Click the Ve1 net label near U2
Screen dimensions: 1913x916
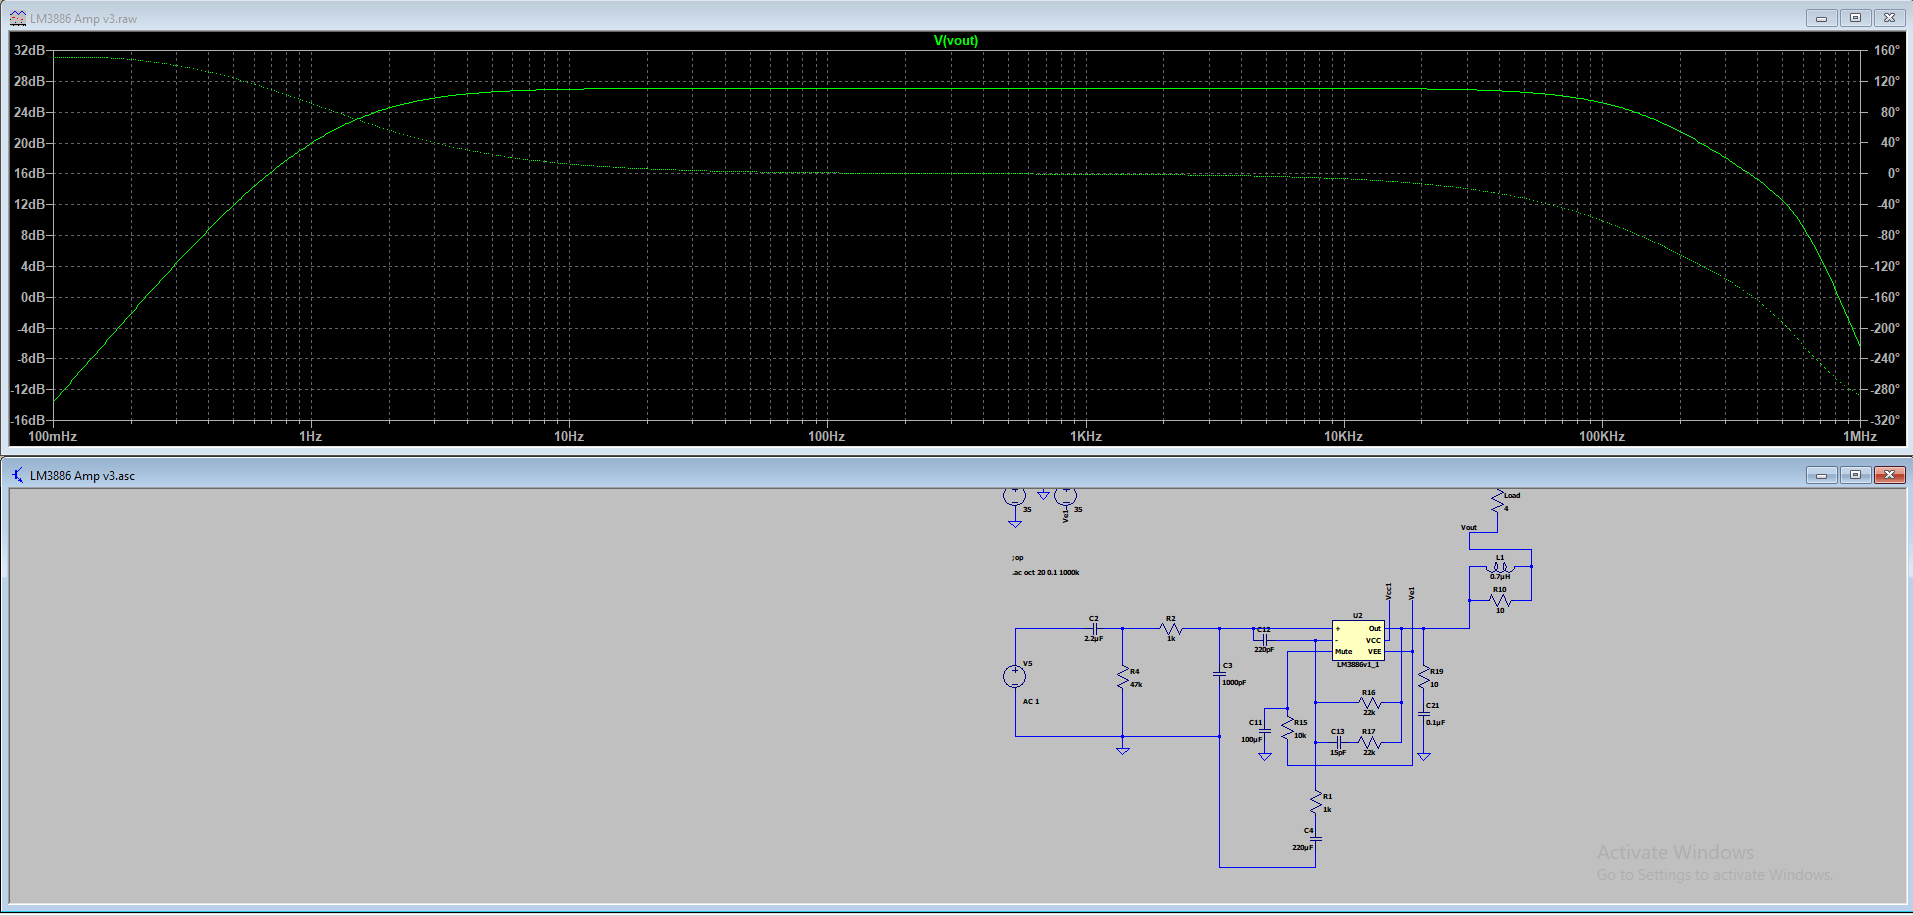click(x=1411, y=593)
